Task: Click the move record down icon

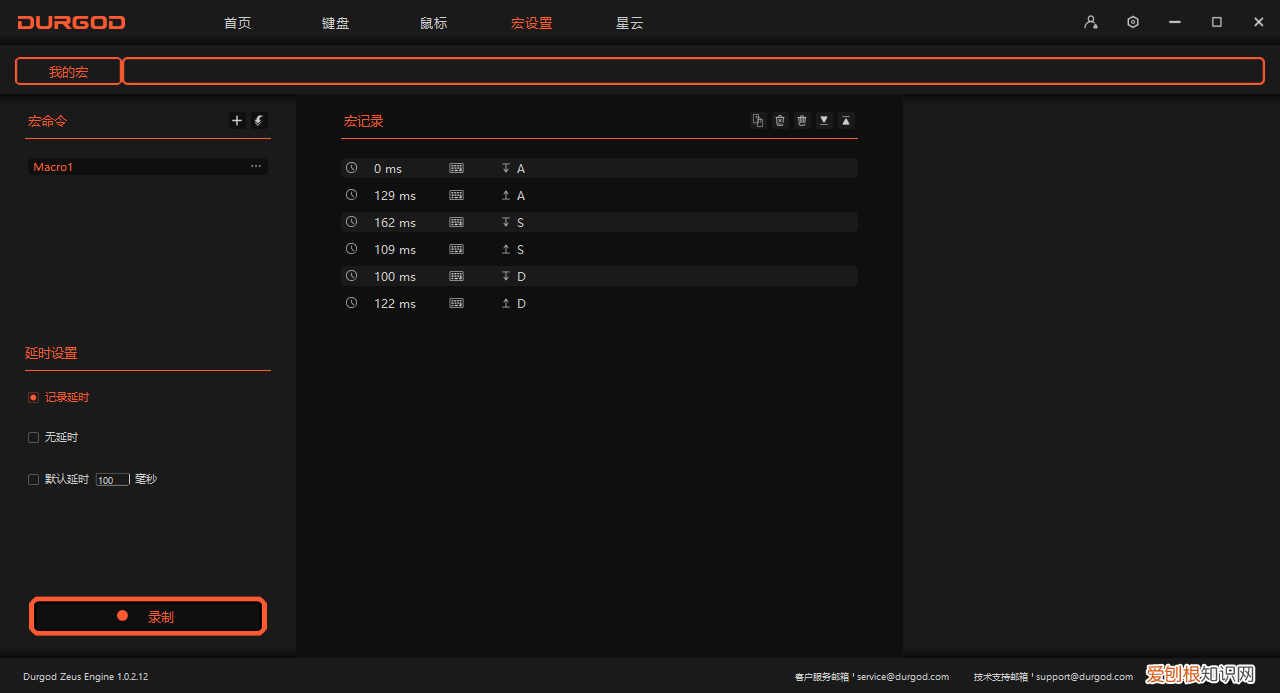Action: 823,120
